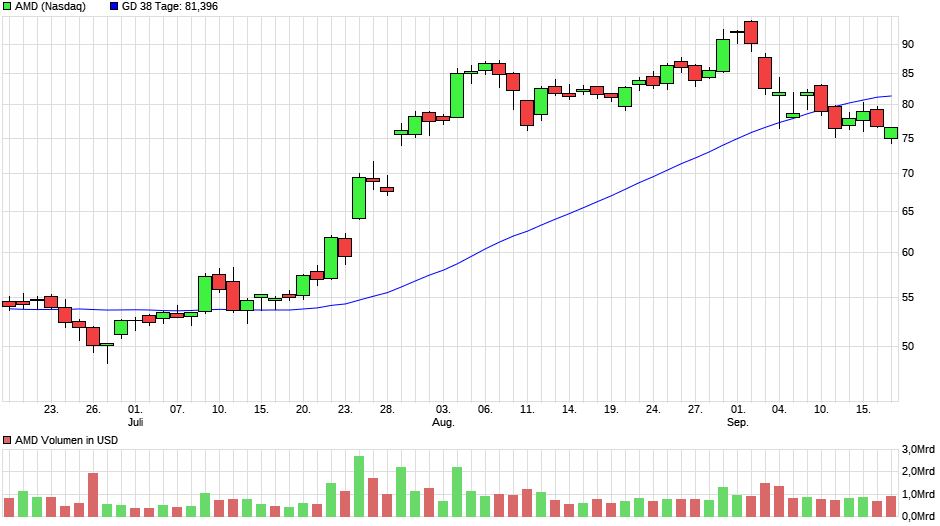Screen dimensions: 940x526
Task: Click the '3,0Mrd' volume axis label
Action: [918, 450]
